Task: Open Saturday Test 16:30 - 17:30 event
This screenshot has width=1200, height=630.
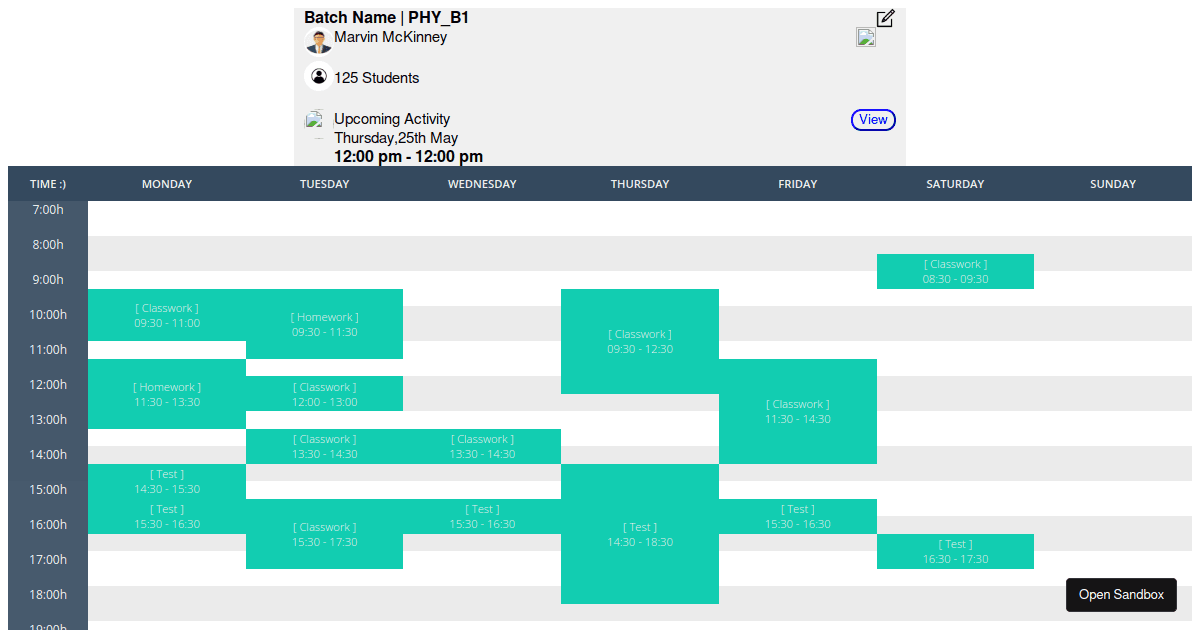Action: point(955,551)
